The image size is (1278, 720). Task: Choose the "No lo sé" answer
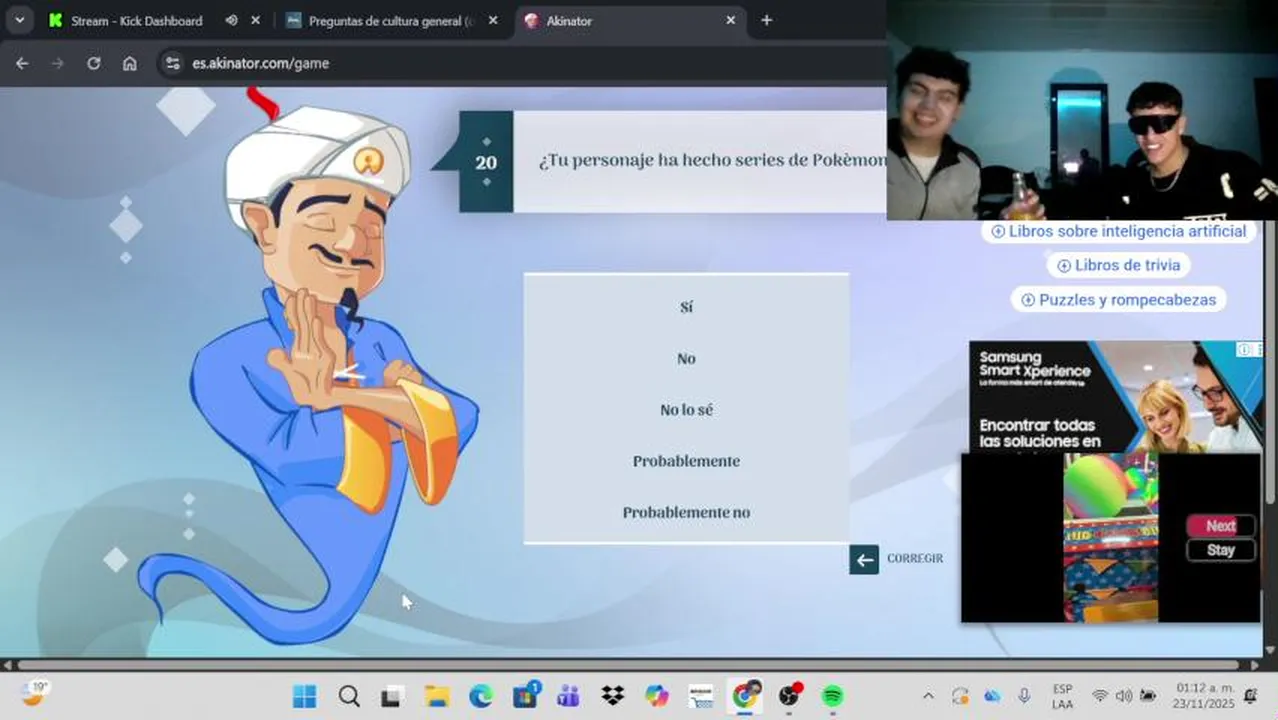point(686,410)
